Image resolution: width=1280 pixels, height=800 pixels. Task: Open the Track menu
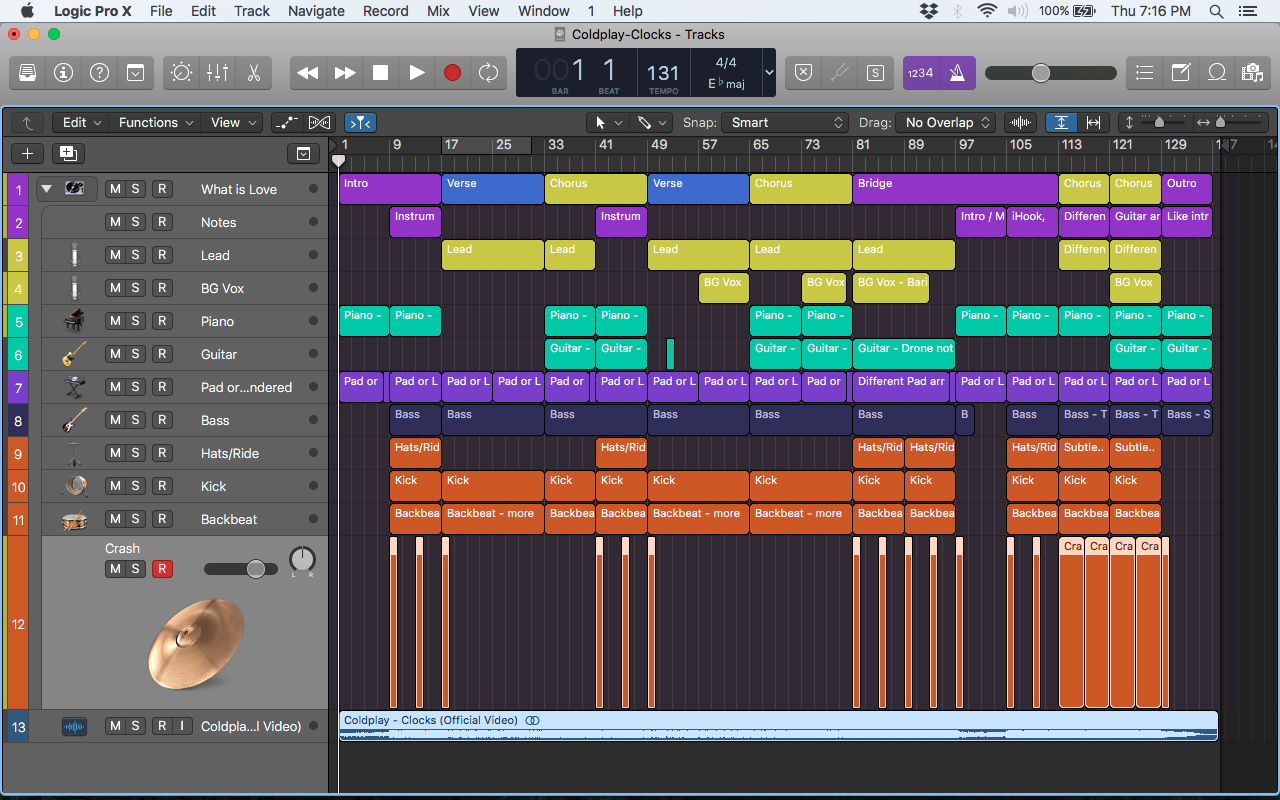coord(252,11)
